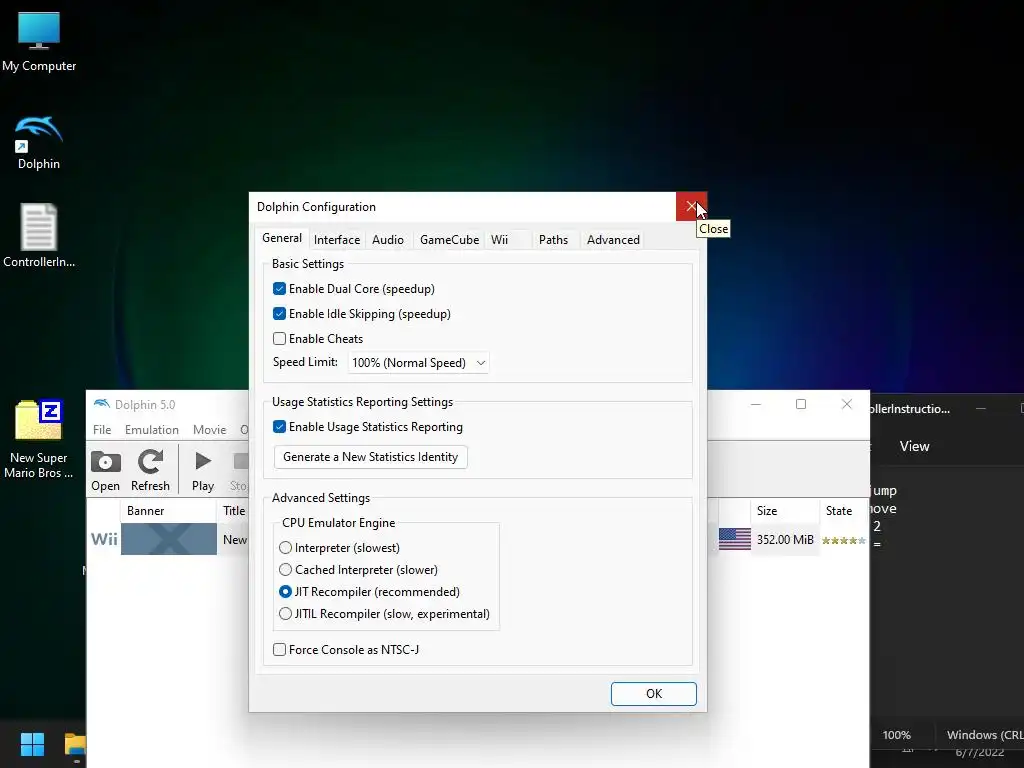Maximize the Dolphin 5.0 main window
Viewport: 1024px width, 768px height.
[x=801, y=404]
